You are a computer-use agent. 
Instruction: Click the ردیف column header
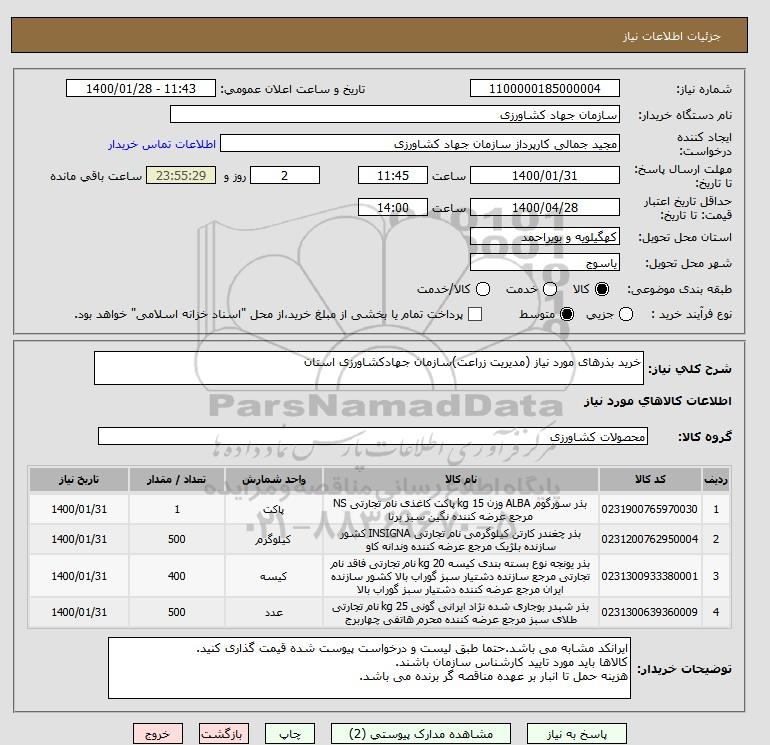716,479
